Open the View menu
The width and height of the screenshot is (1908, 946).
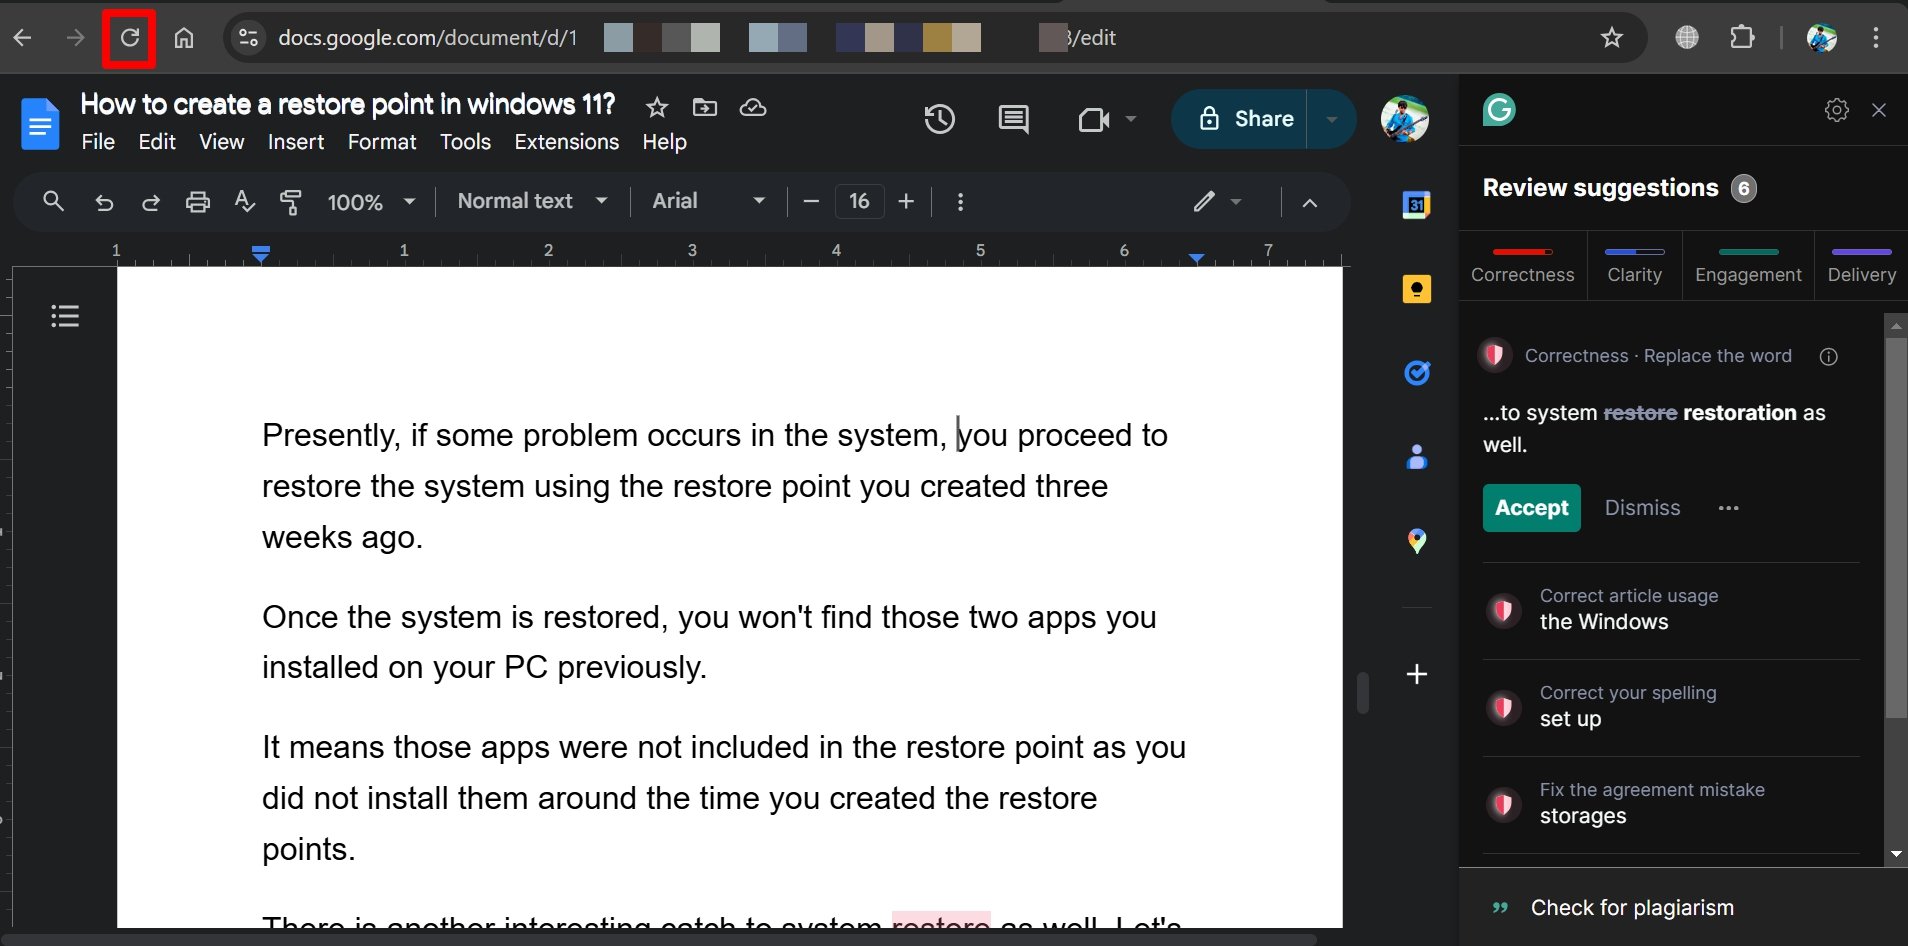tap(221, 142)
